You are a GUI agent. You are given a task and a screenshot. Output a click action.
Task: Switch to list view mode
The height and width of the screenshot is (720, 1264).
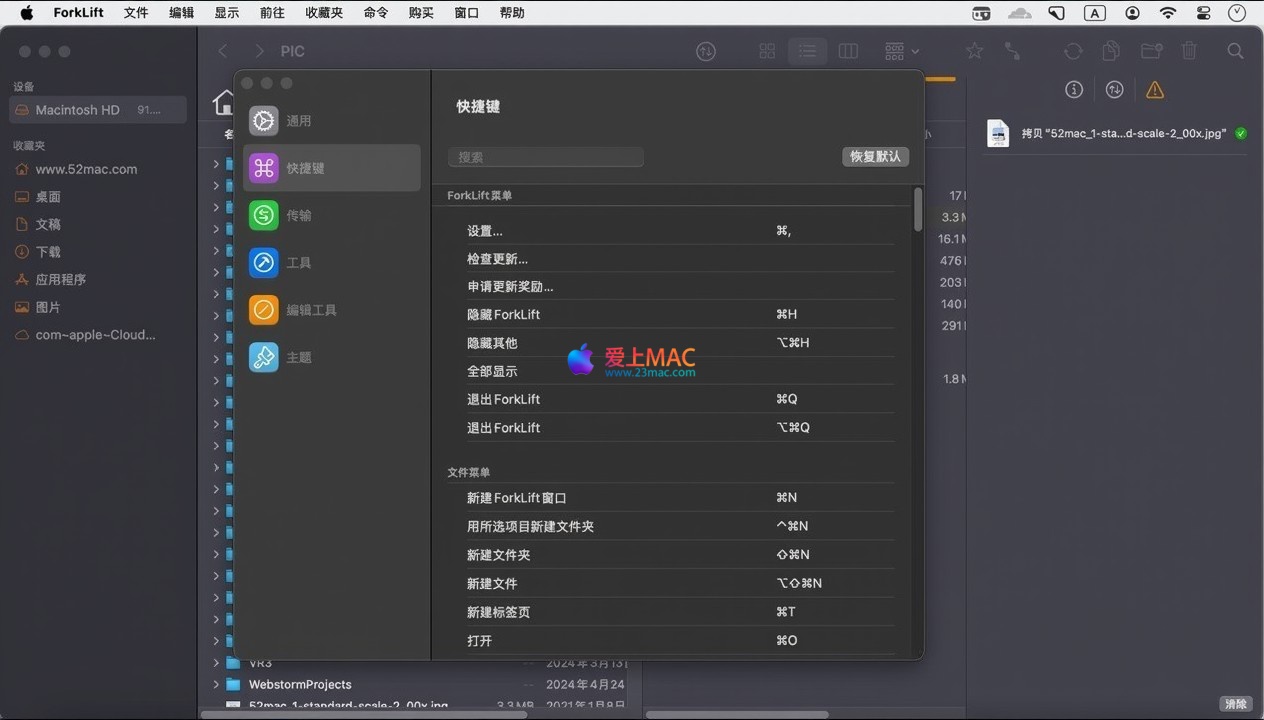807,51
